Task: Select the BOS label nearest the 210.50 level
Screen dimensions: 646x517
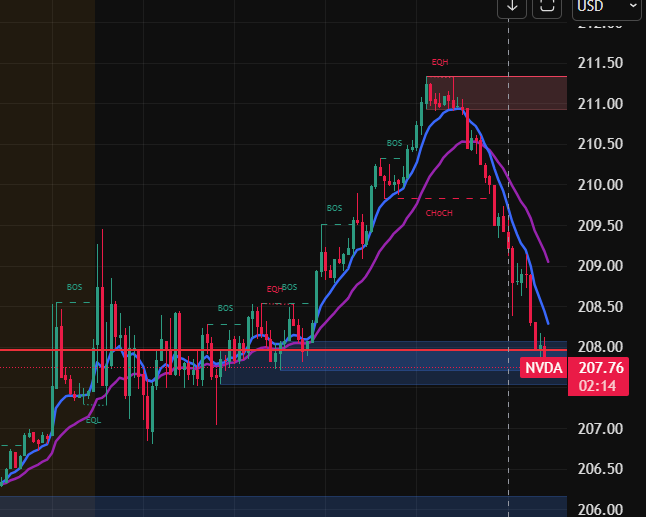Action: (394, 143)
